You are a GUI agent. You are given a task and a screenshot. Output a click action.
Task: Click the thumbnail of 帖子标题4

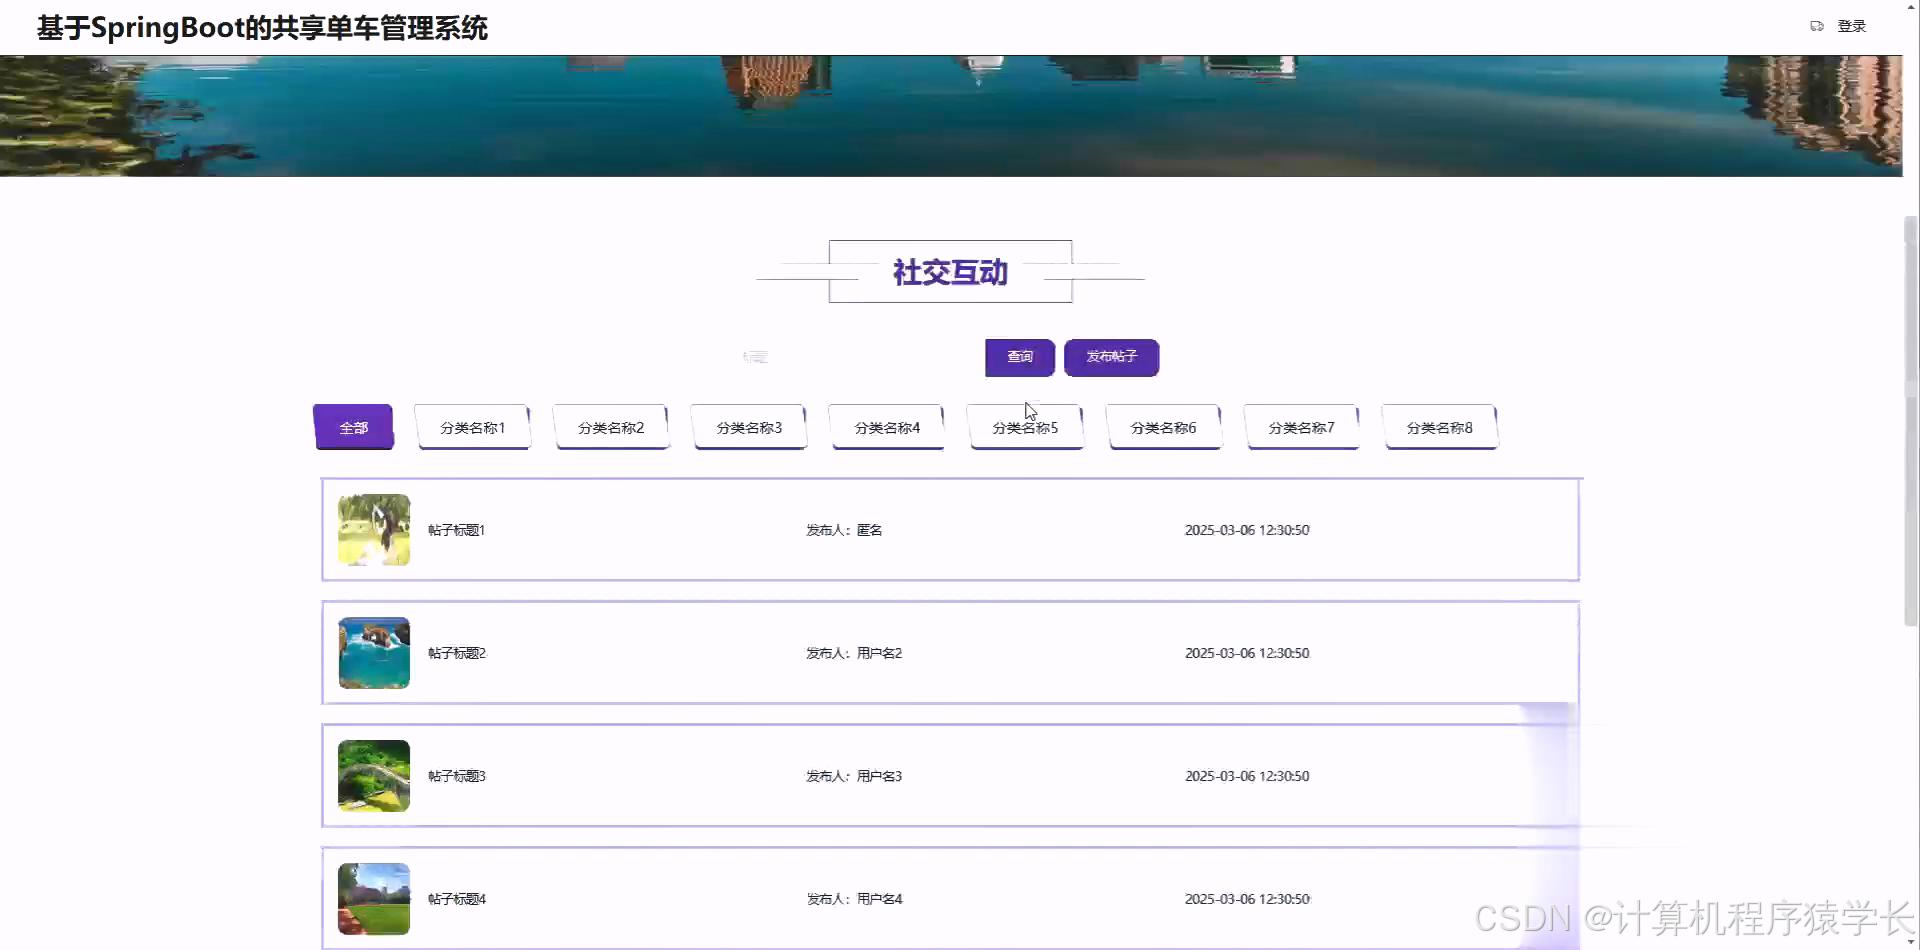point(372,898)
